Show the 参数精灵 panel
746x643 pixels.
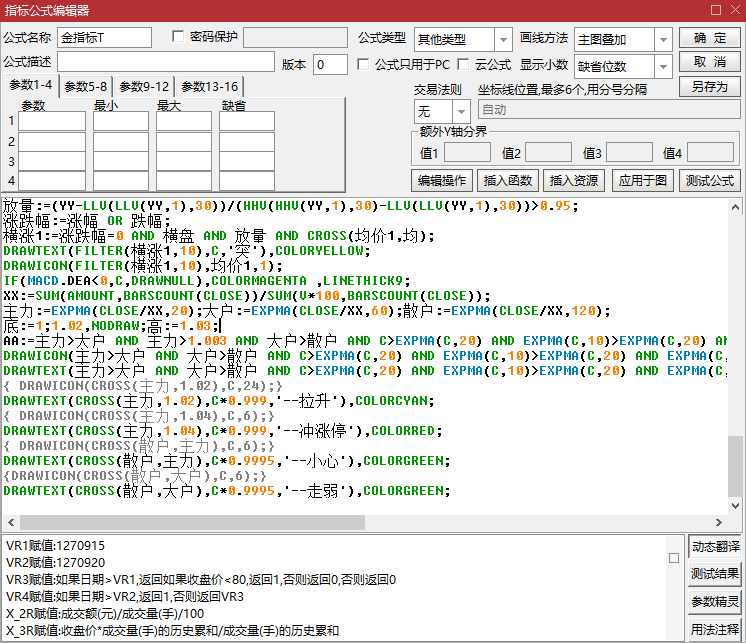[715, 601]
